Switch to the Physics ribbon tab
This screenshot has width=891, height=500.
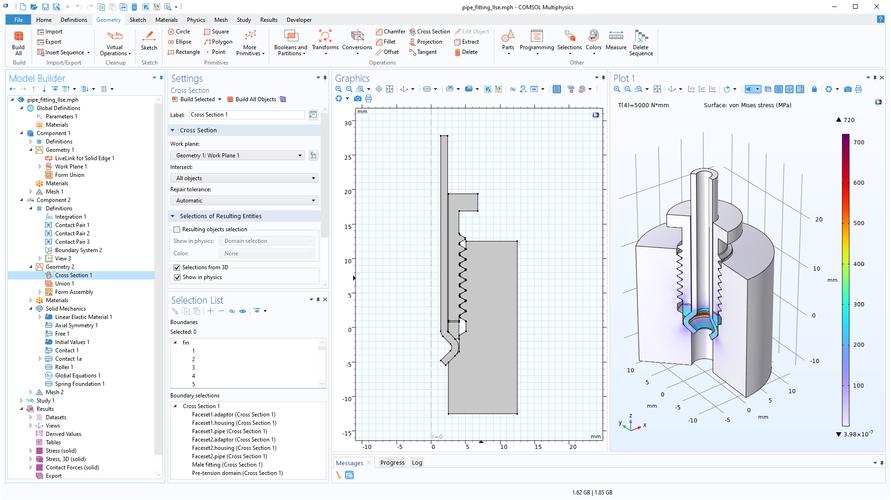(x=195, y=19)
